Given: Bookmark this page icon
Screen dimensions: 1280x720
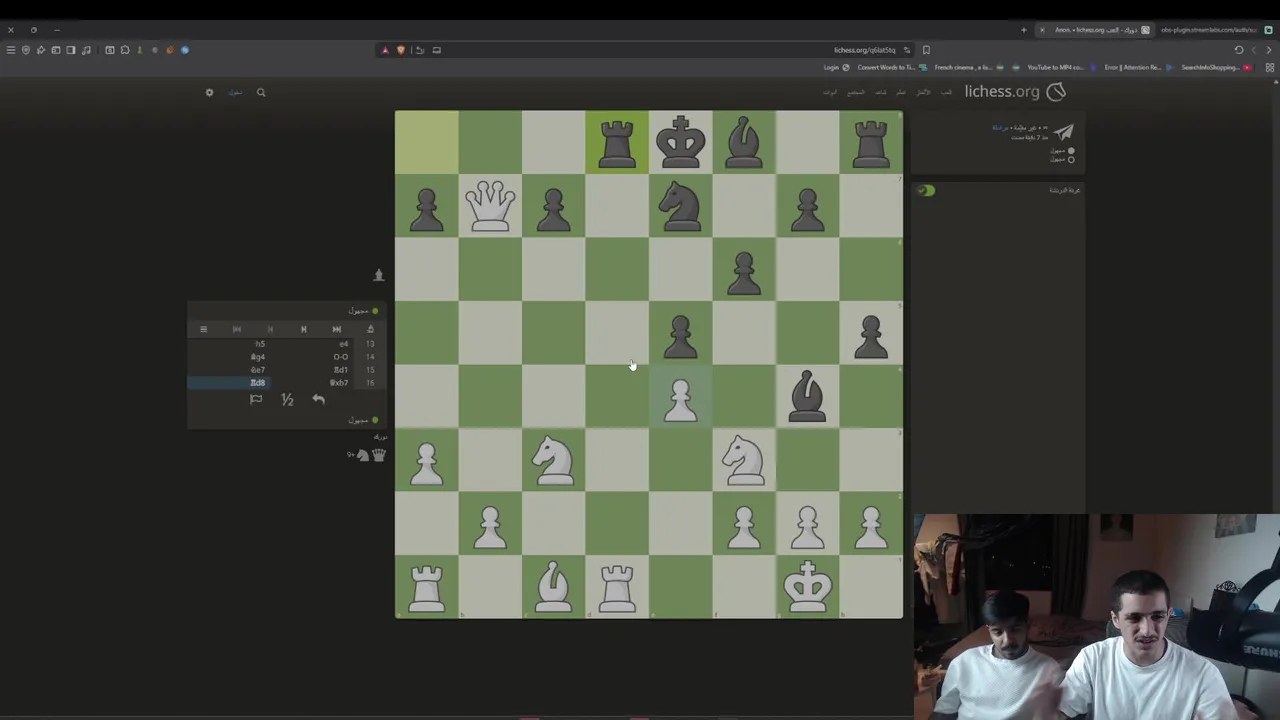Looking at the screenshot, I should 926,50.
